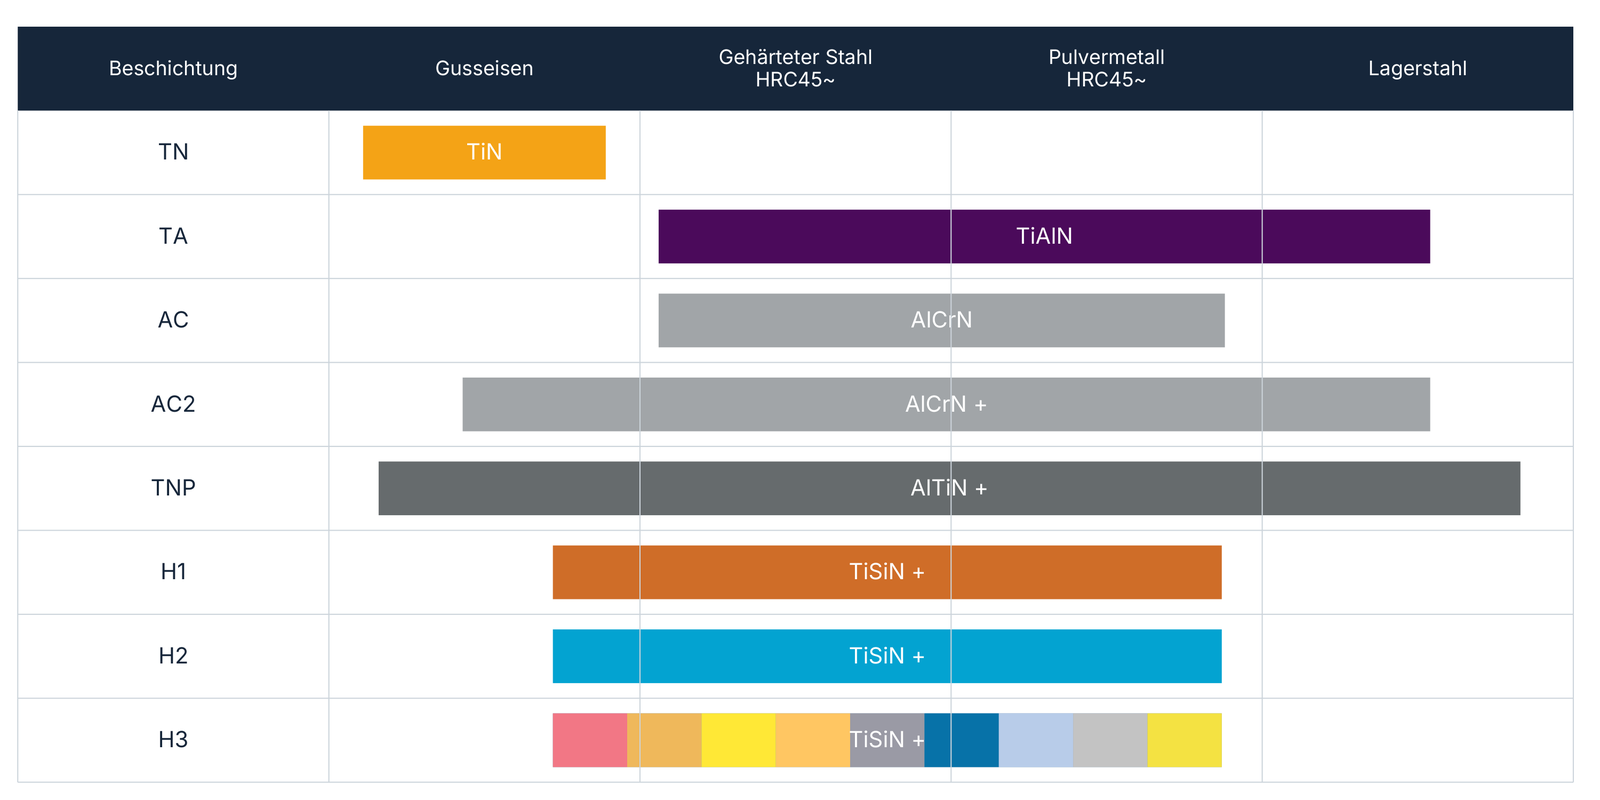
Task: Pick the dark blue segment of the H3 bar
Action: (961, 740)
